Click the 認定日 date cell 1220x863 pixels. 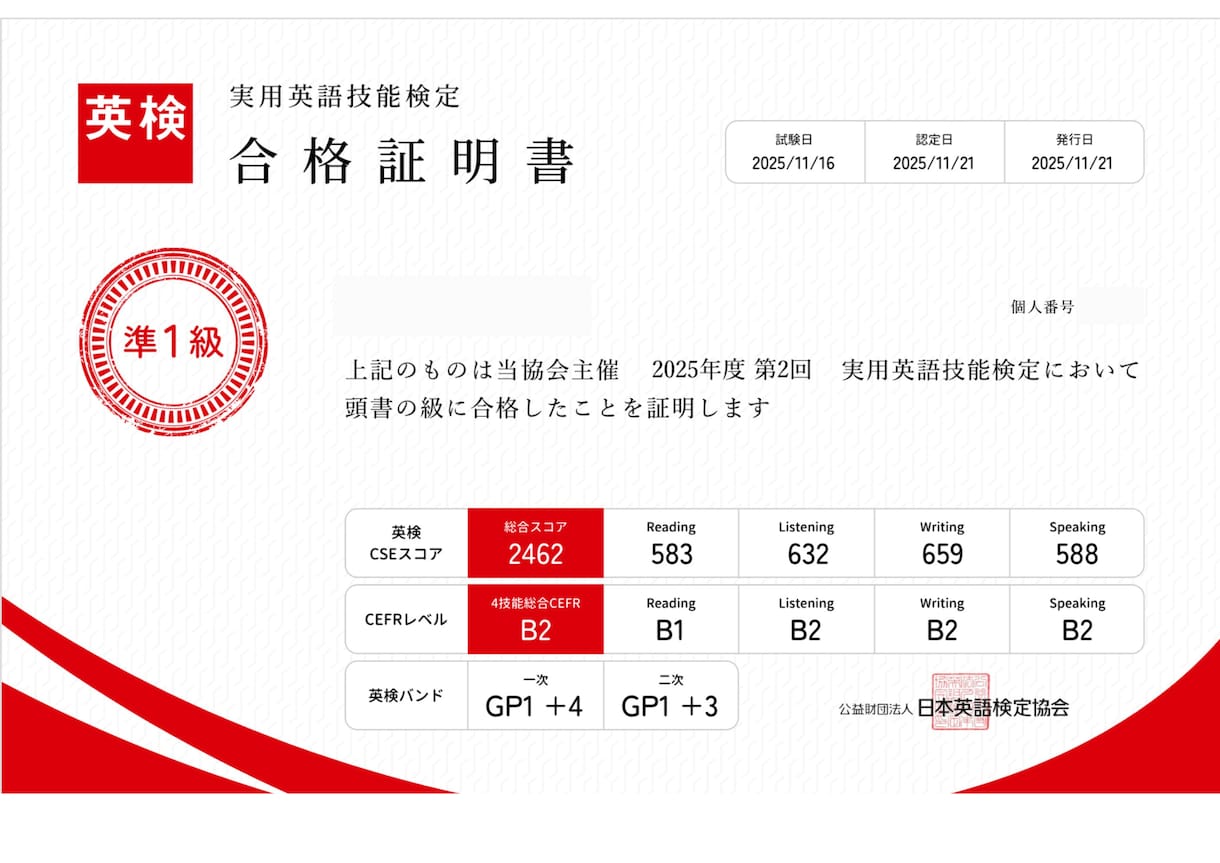coord(934,152)
